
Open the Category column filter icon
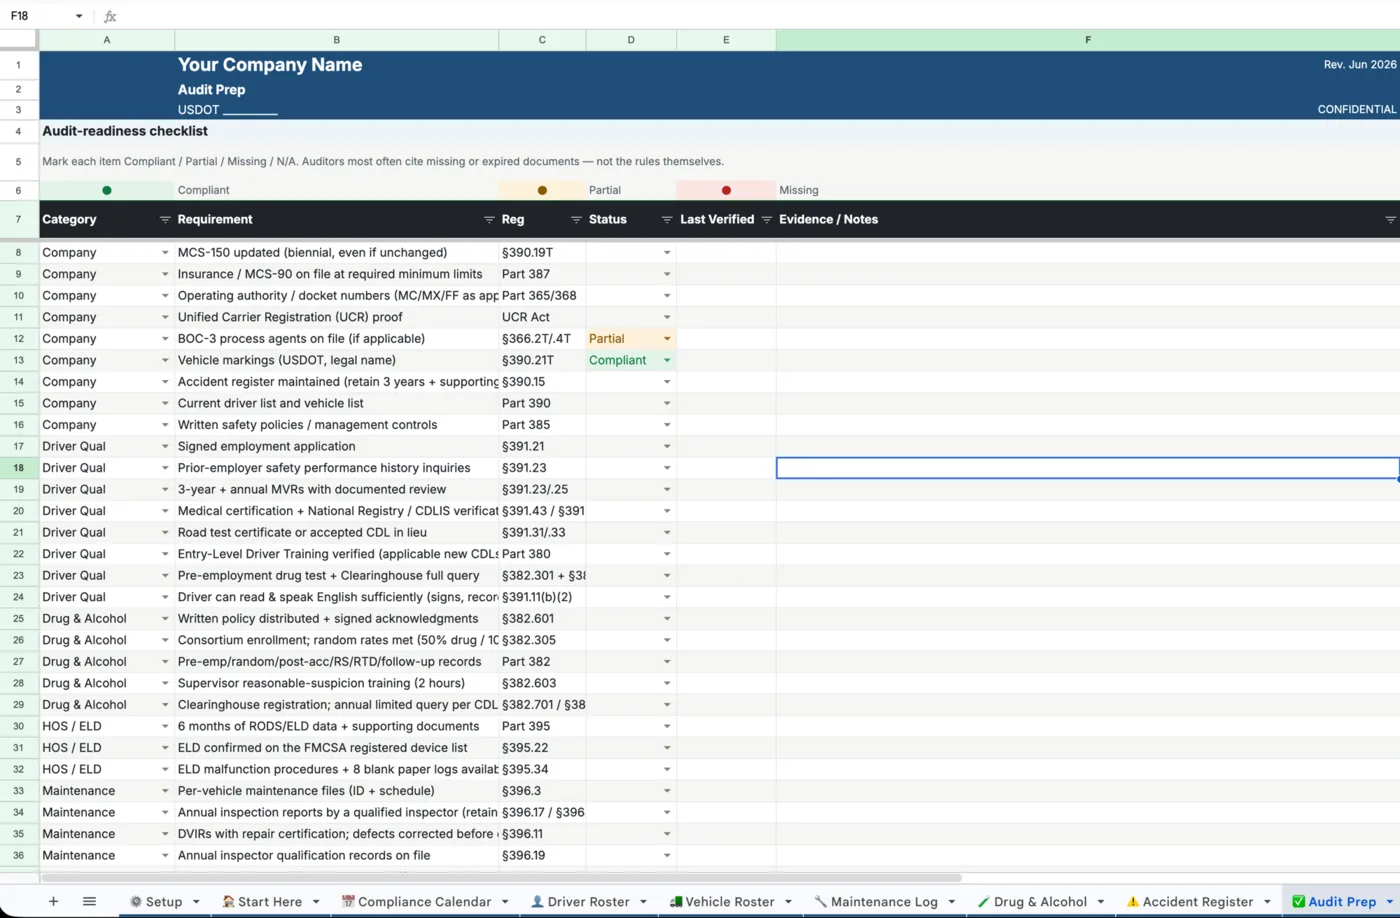pyautogui.click(x=165, y=219)
